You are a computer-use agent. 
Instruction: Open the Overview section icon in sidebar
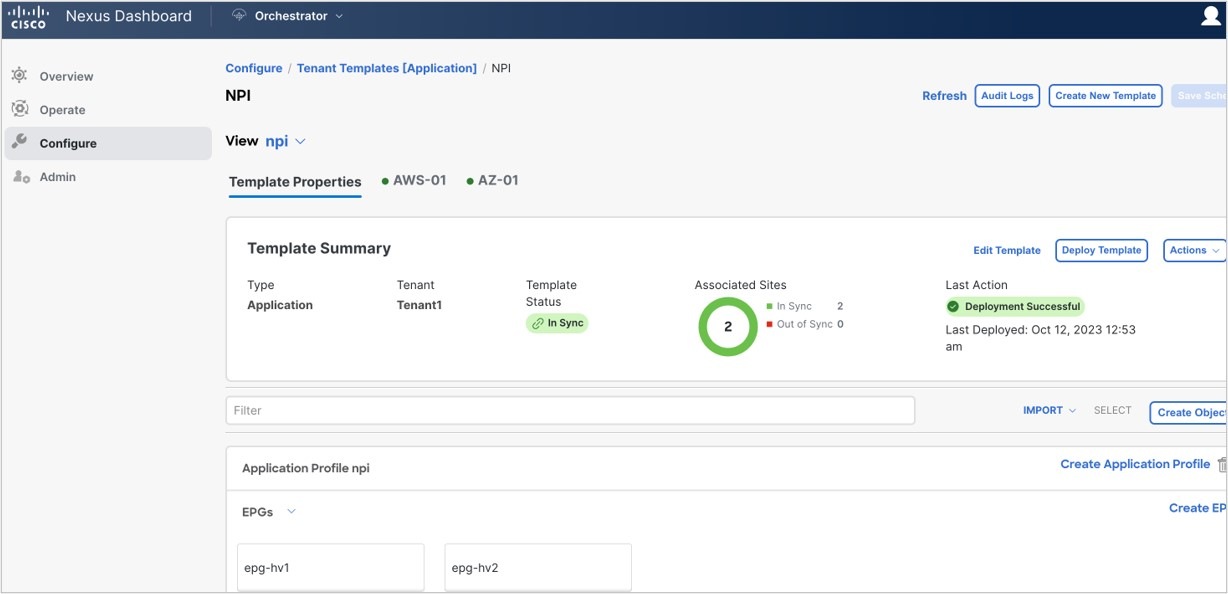point(17,75)
